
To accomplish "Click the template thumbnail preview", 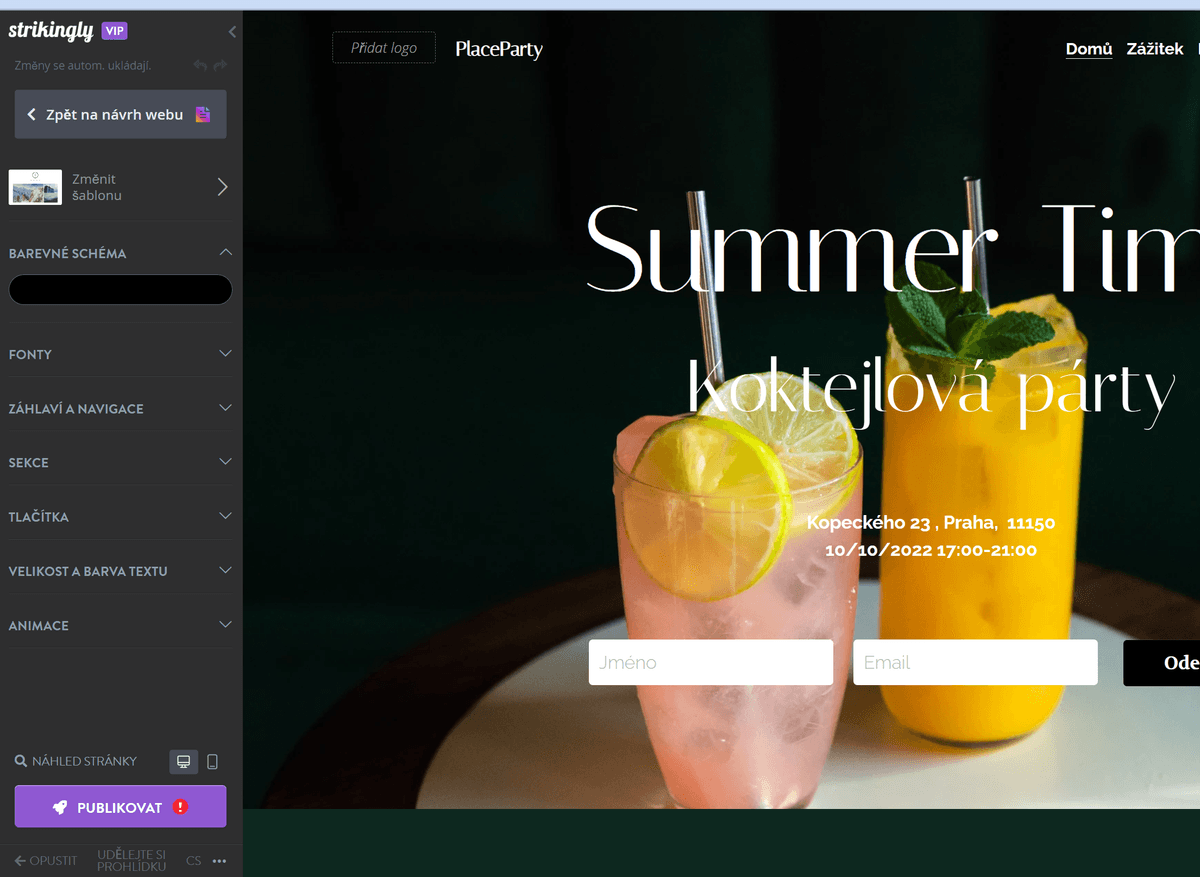I will pos(35,187).
